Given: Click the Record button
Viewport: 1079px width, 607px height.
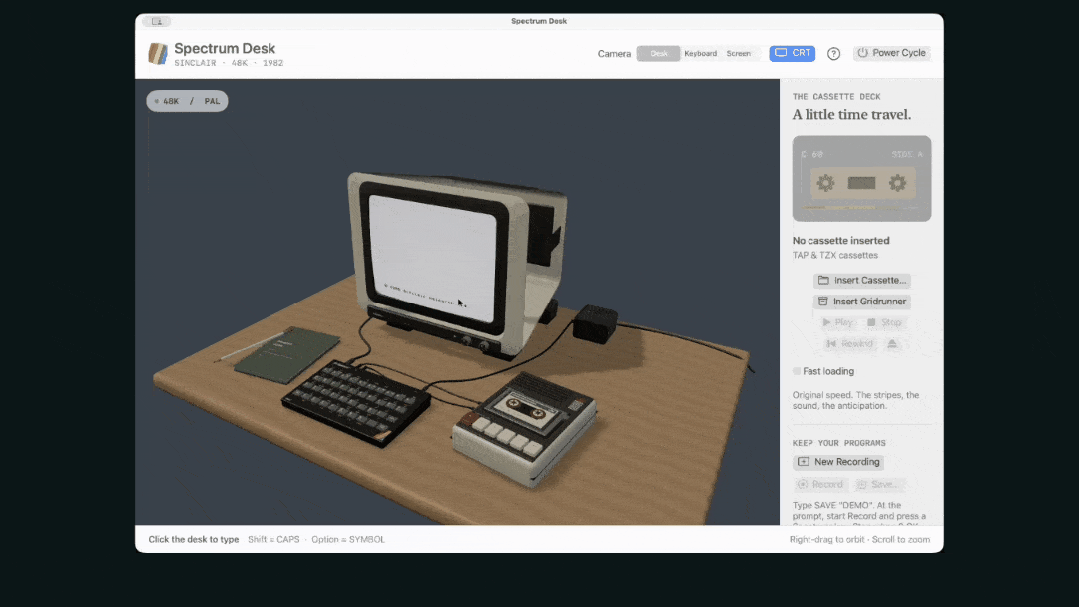Looking at the screenshot, I should point(820,484).
